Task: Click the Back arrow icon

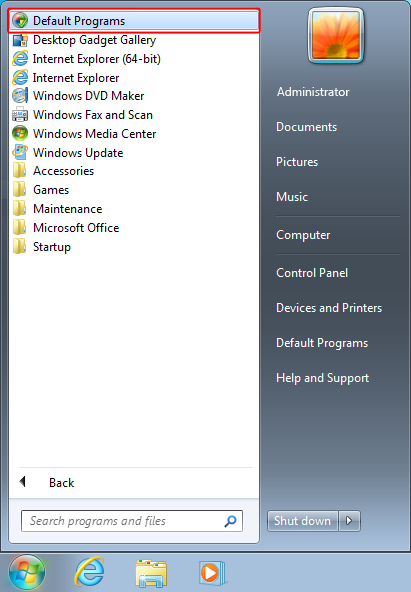Action: click(x=22, y=482)
